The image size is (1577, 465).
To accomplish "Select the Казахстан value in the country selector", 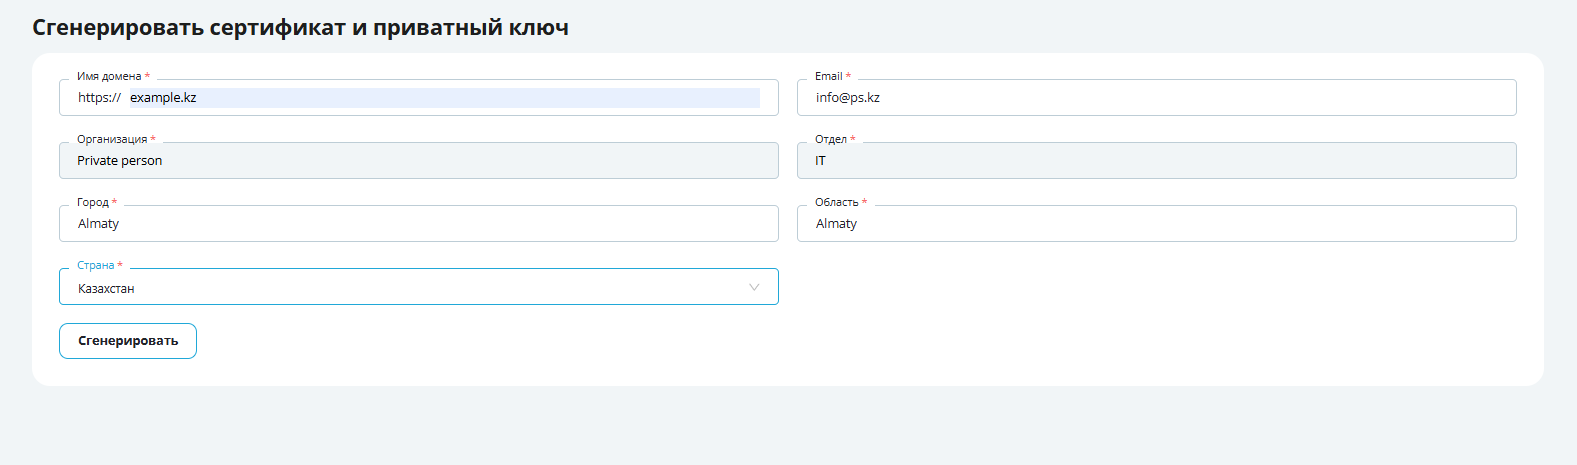I will tap(106, 289).
